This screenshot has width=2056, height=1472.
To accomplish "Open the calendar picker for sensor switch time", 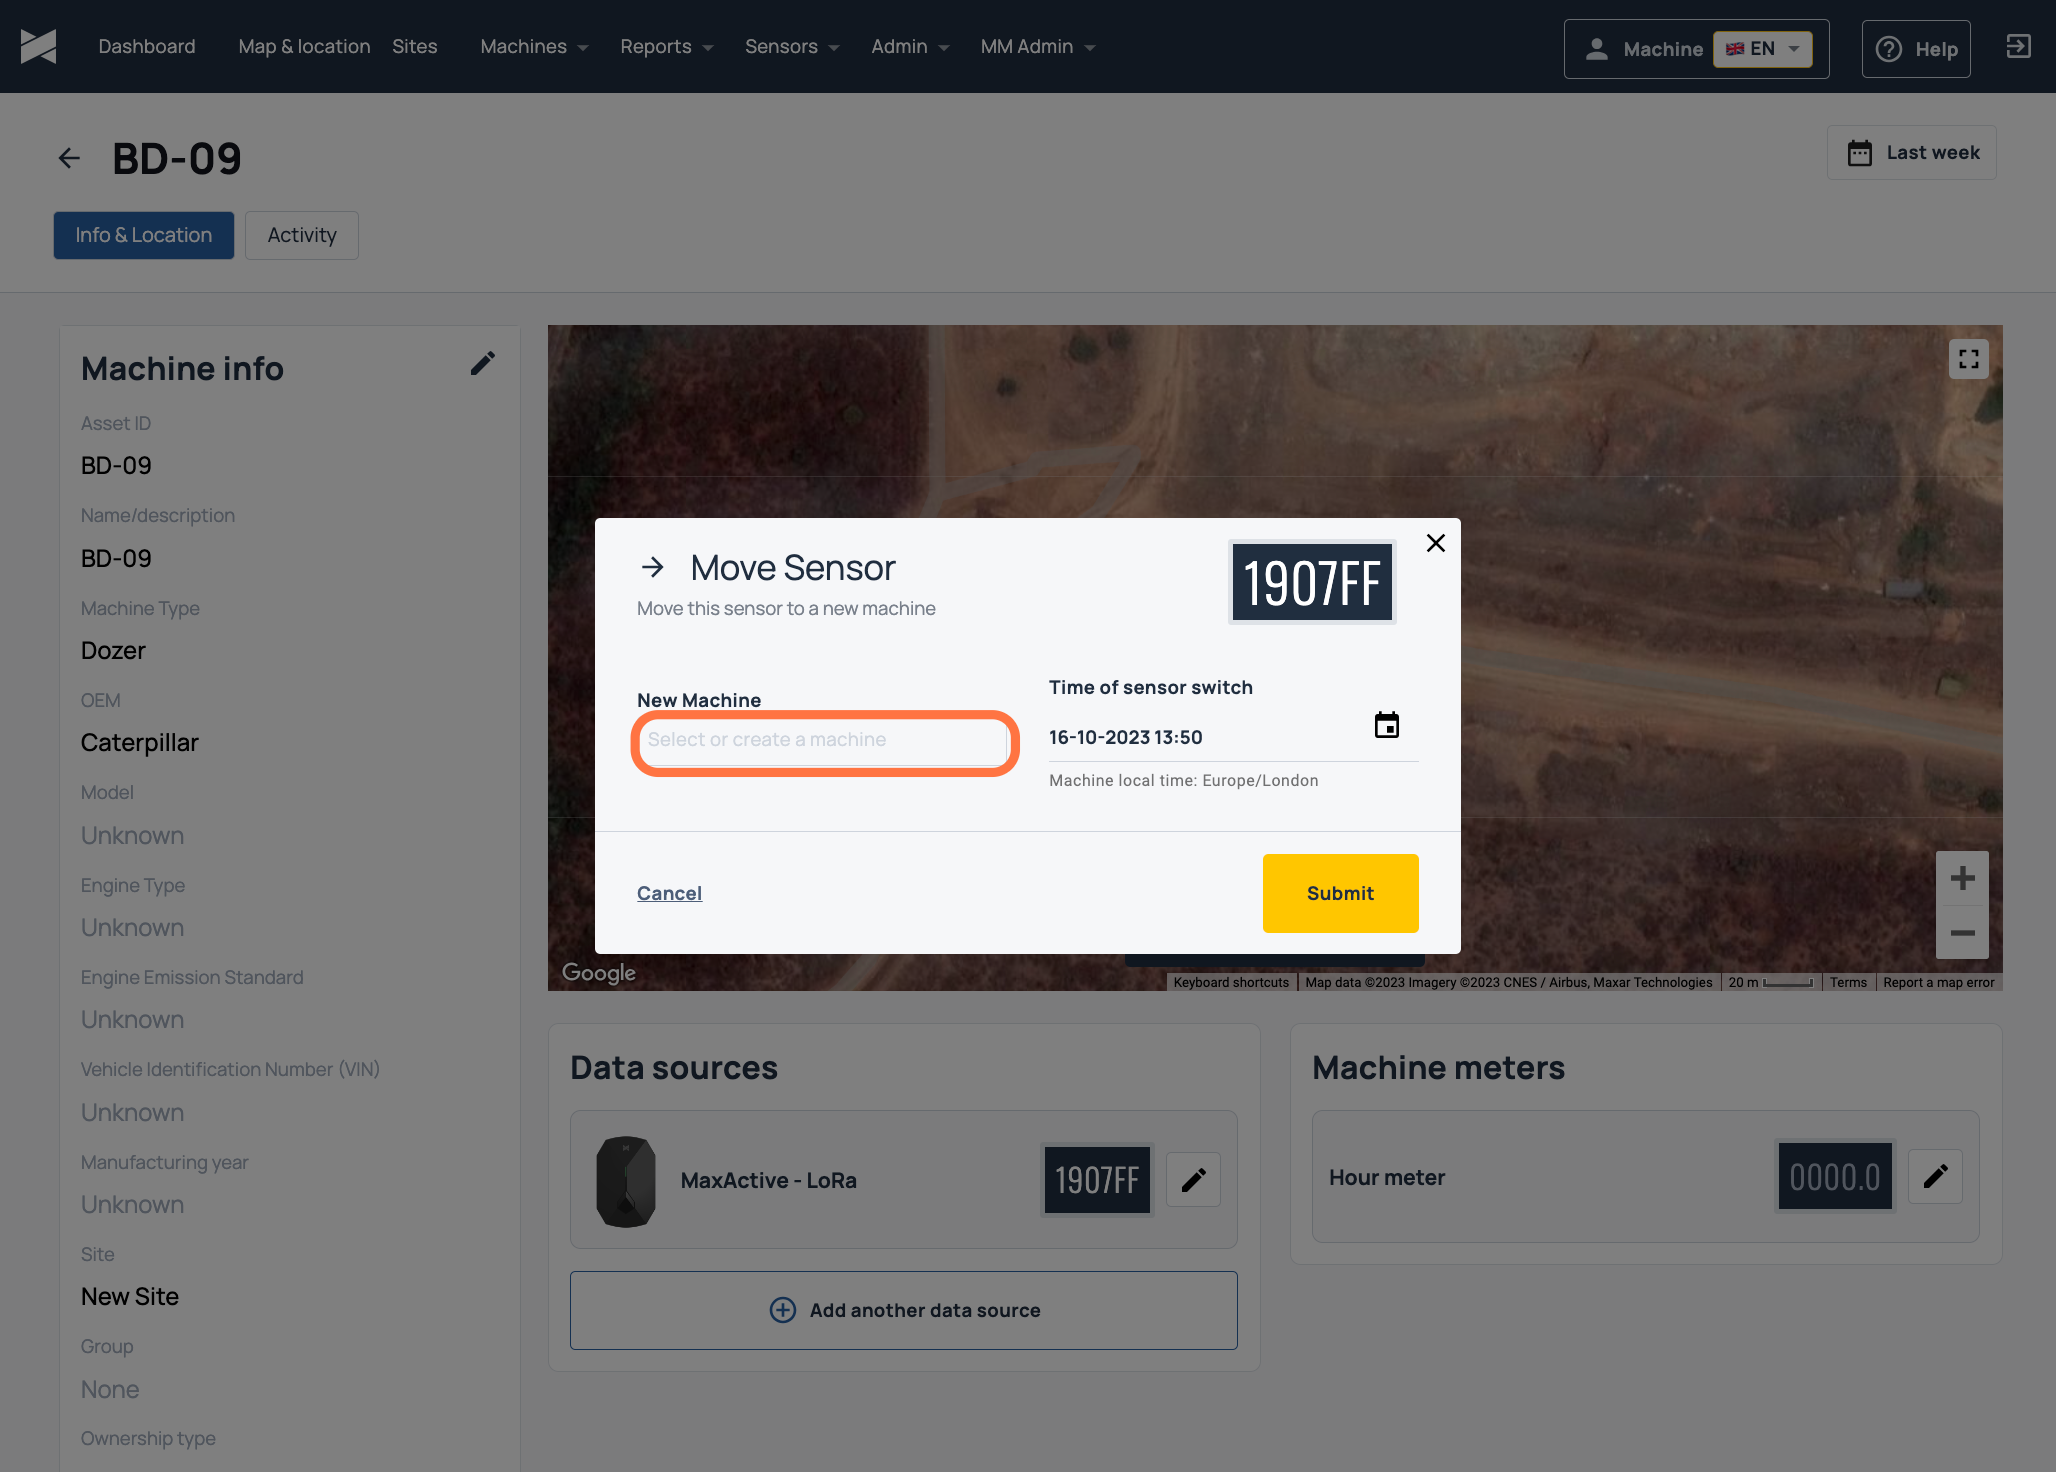I will pyautogui.click(x=1387, y=725).
